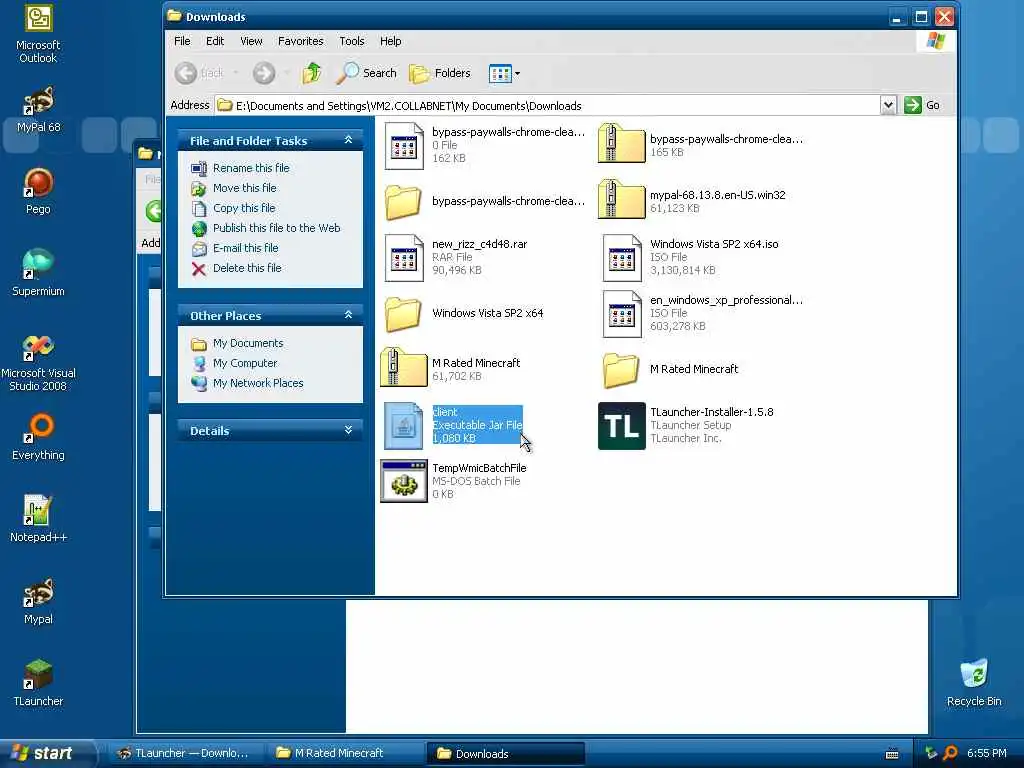Open the Help menu
Screen dimensions: 1024x768
(391, 41)
